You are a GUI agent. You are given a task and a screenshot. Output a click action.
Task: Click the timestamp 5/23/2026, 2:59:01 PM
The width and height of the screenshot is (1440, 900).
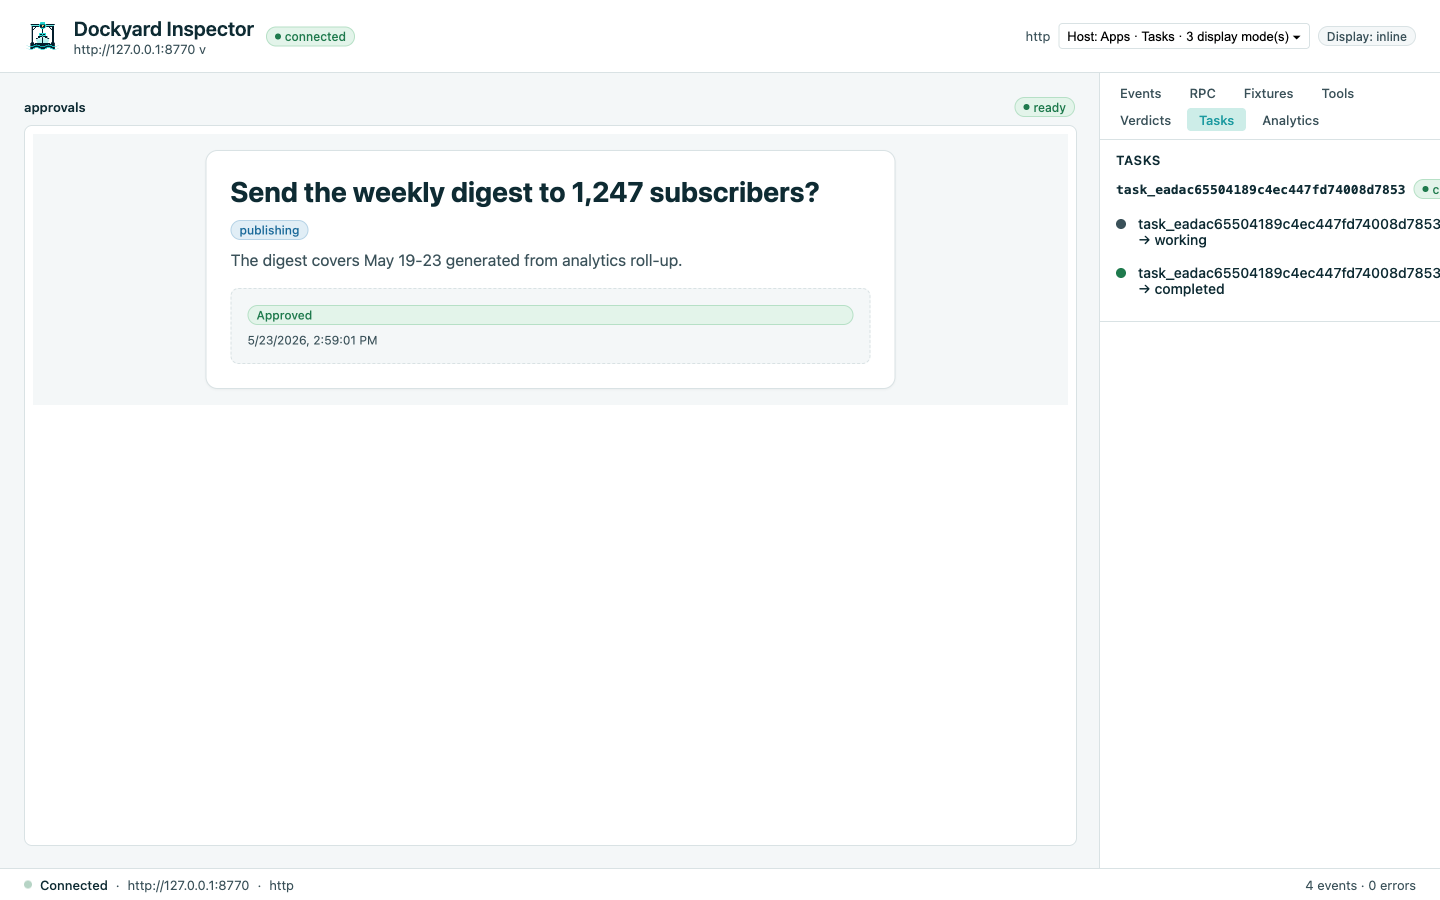point(312,340)
